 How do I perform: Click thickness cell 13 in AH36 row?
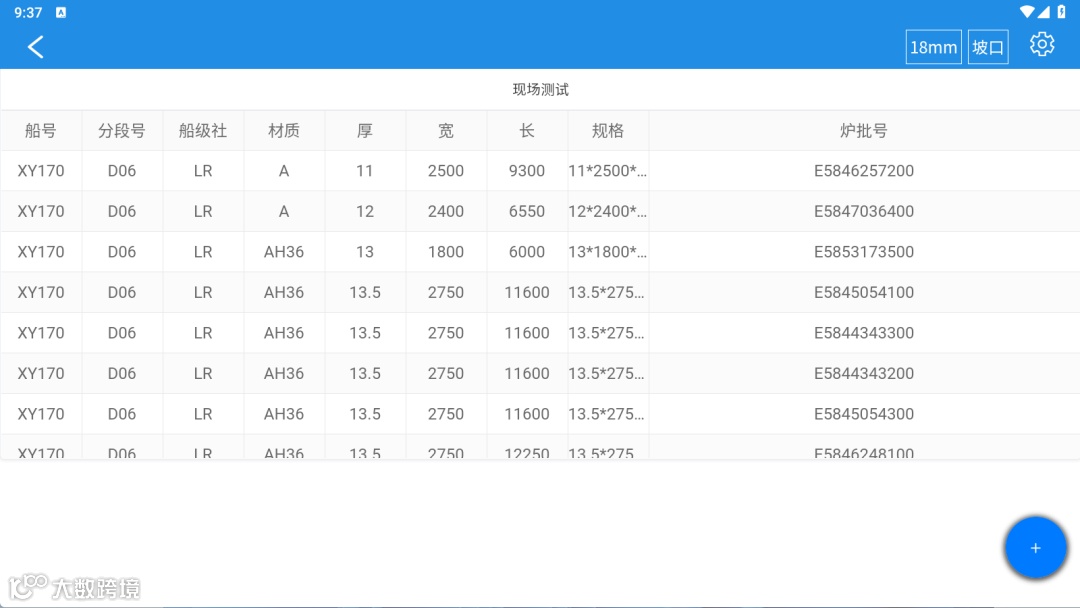coord(365,252)
